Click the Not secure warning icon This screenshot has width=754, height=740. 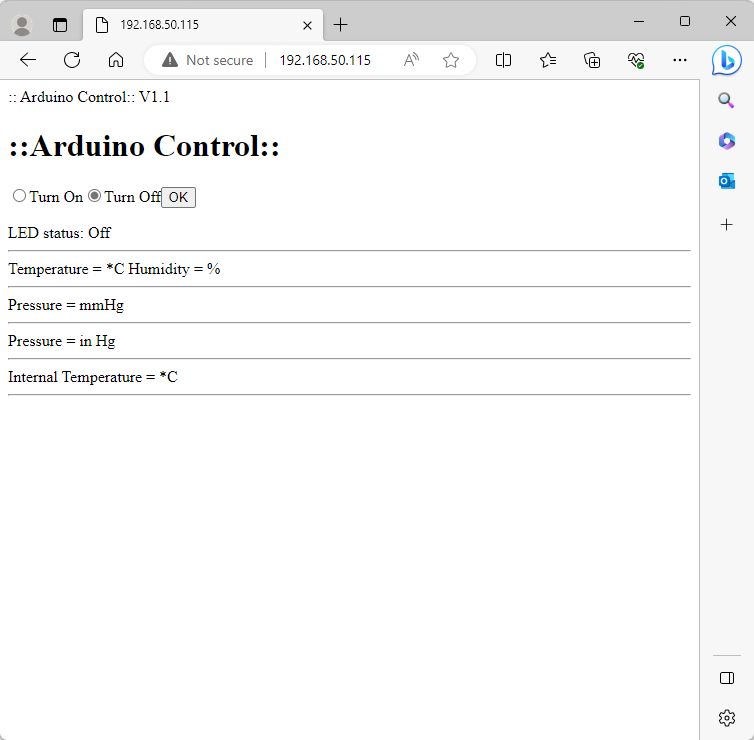click(x=170, y=60)
